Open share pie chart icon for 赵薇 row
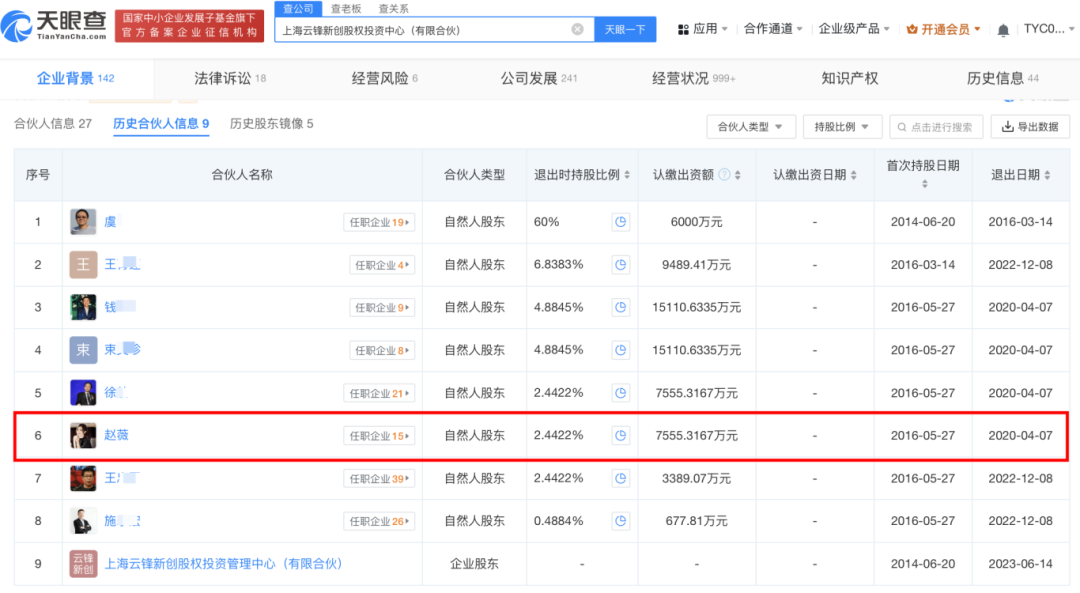 [621, 435]
